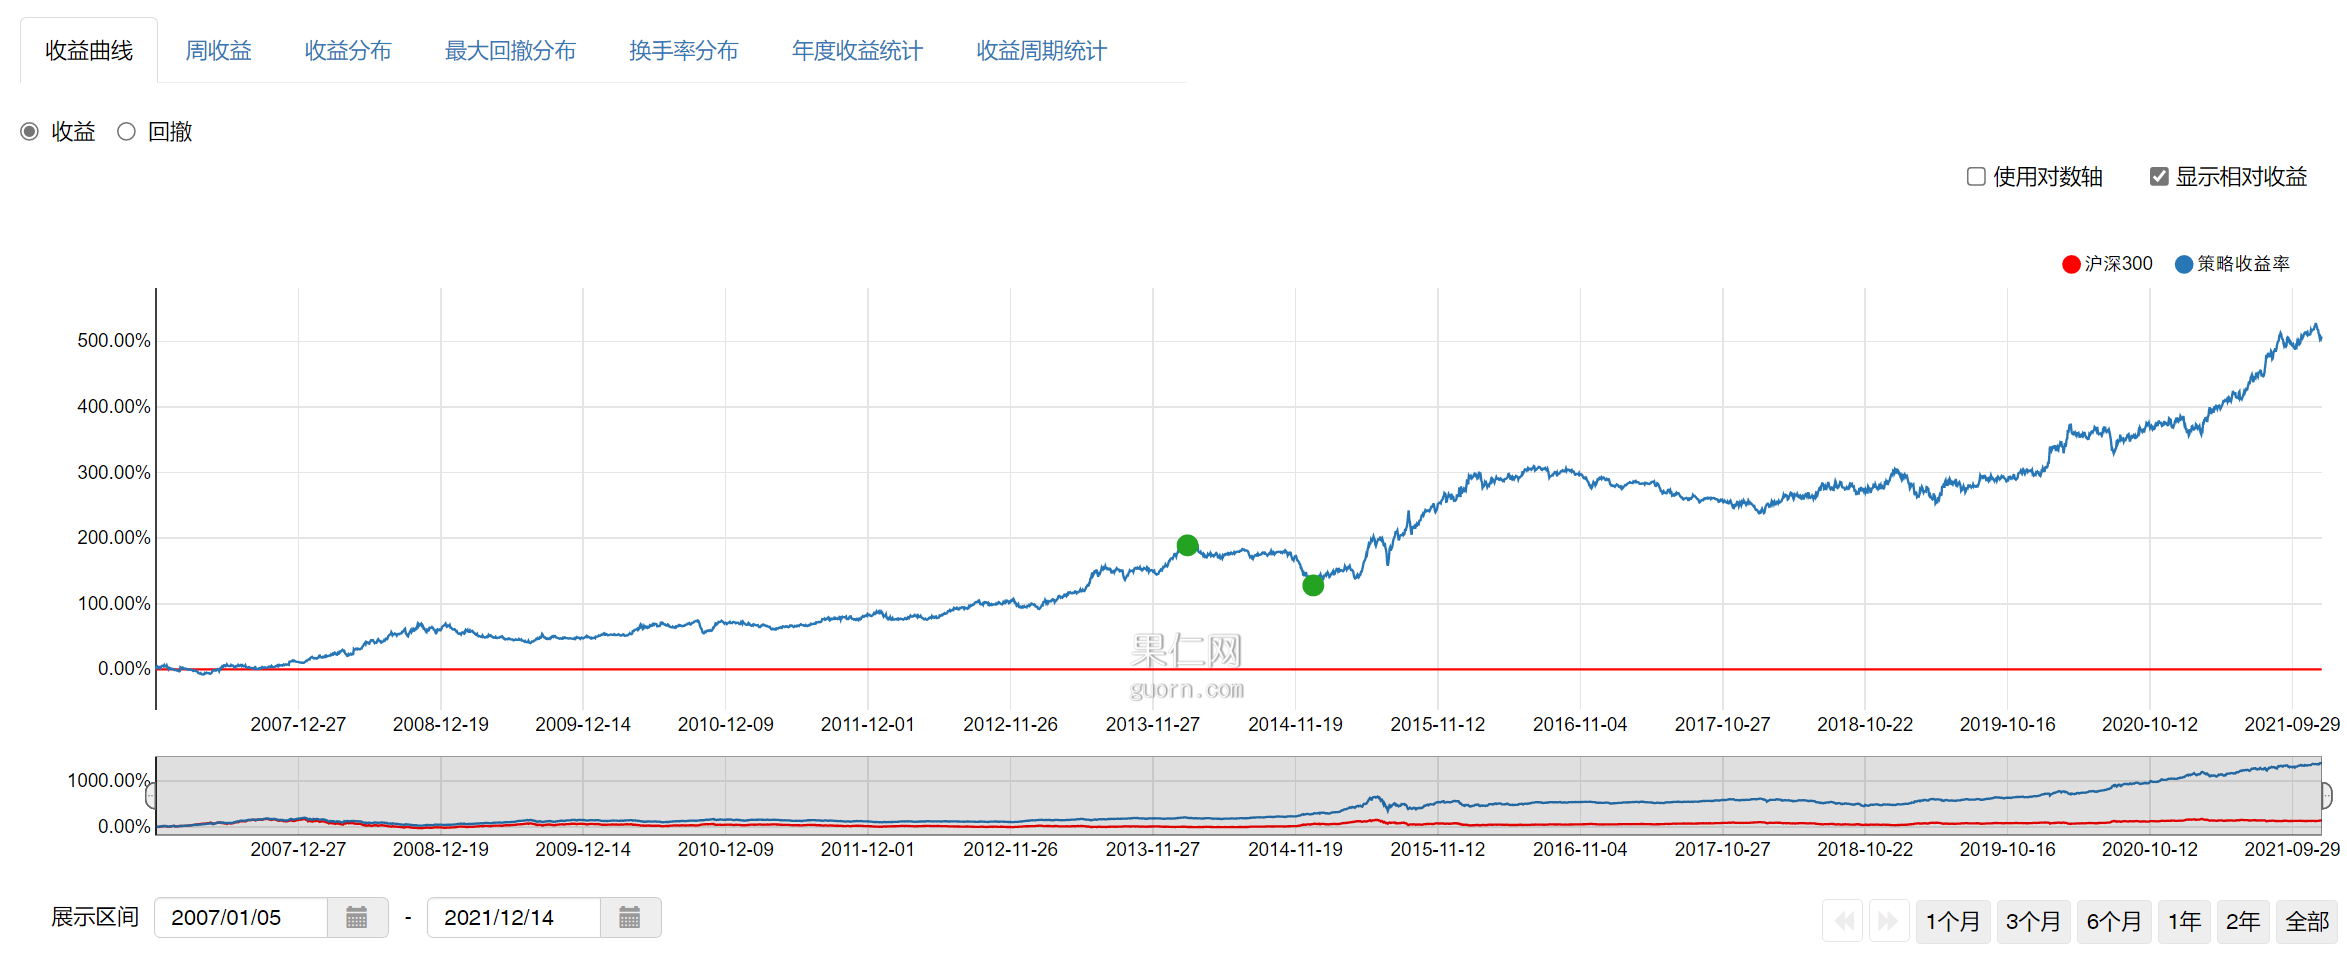The width and height of the screenshot is (2347, 956).
Task: Open the 周收益 tab
Action: tap(219, 51)
